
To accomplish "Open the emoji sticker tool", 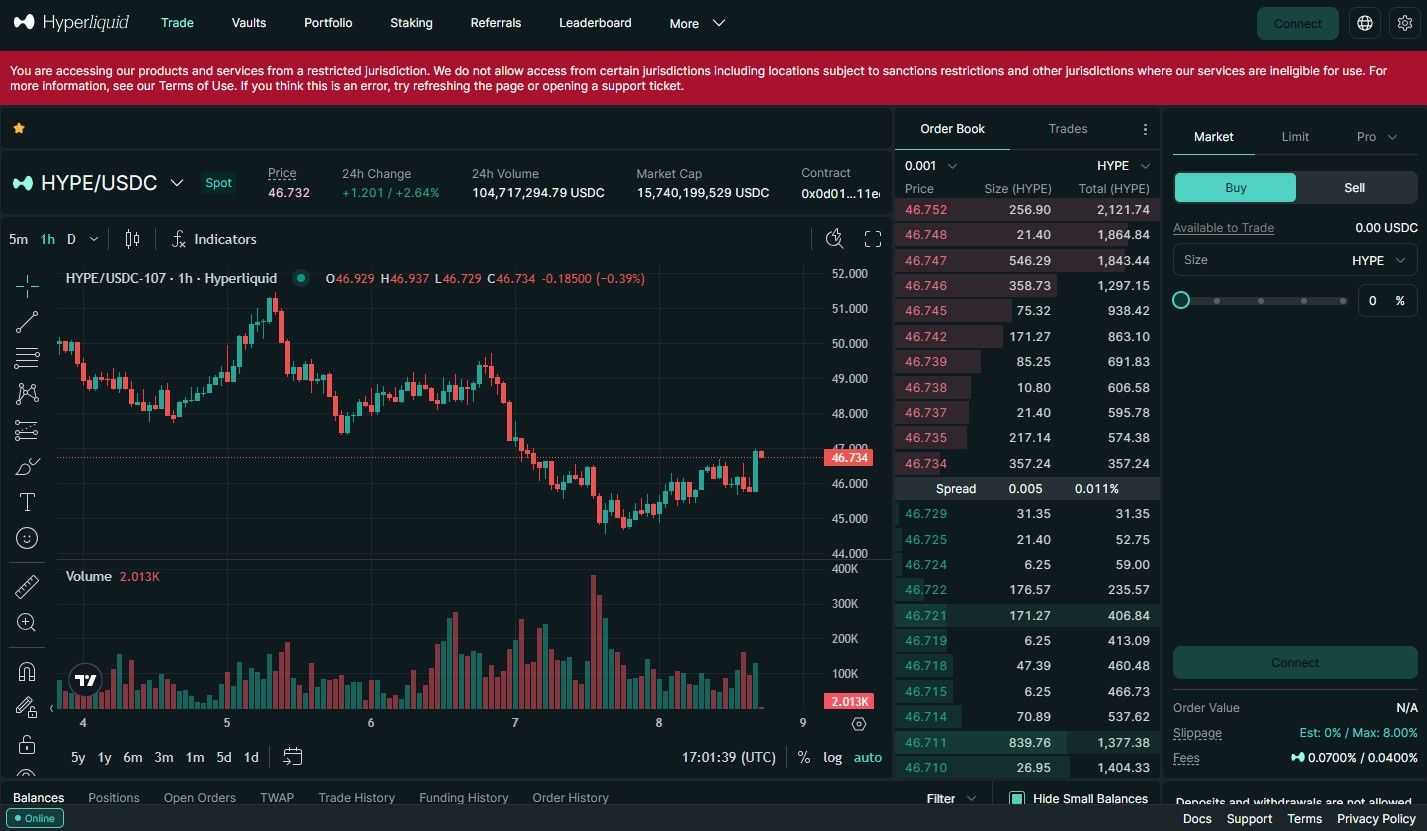I will click(x=27, y=538).
